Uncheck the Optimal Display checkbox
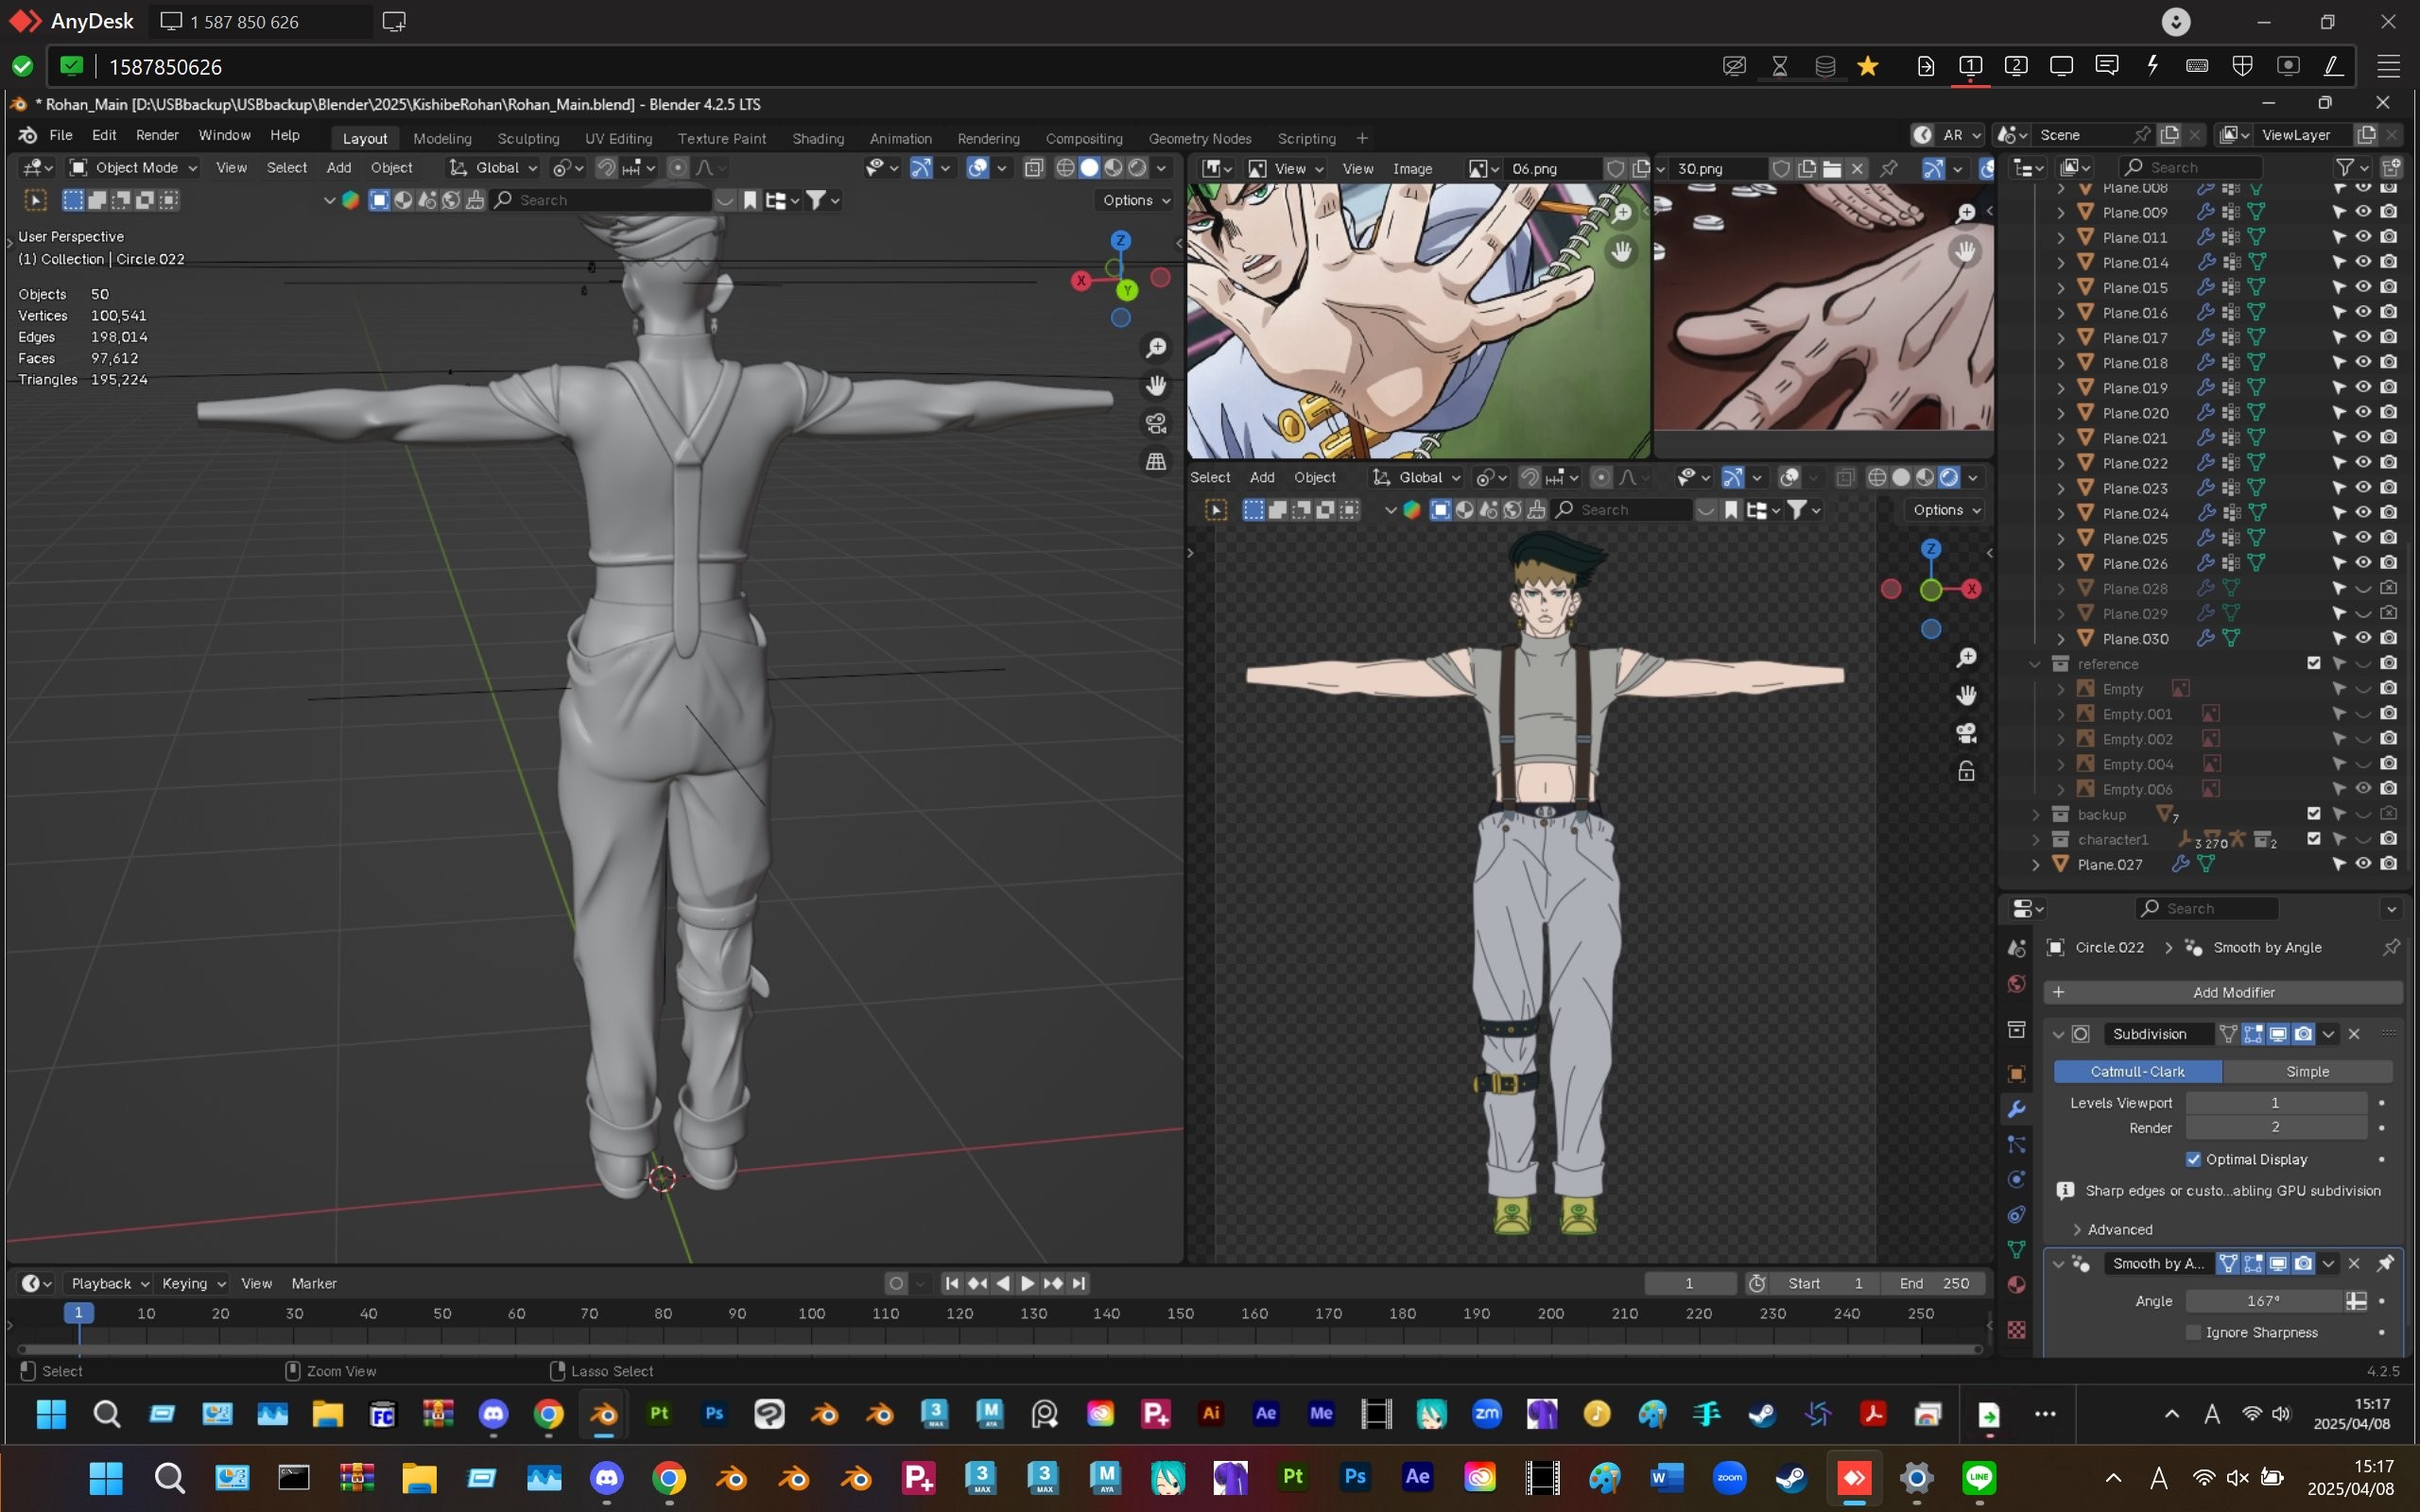Viewport: 2420px width, 1512px height. [x=2194, y=1159]
